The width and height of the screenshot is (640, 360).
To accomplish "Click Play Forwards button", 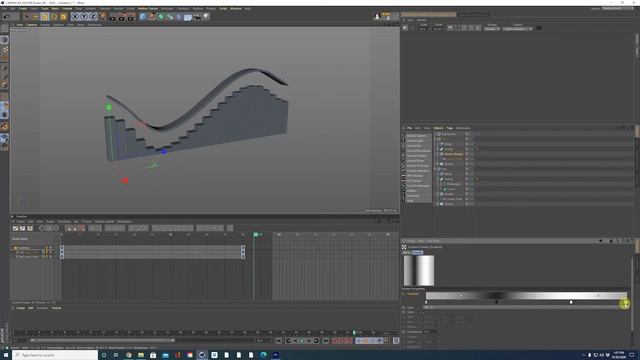I will click(x=302, y=341).
